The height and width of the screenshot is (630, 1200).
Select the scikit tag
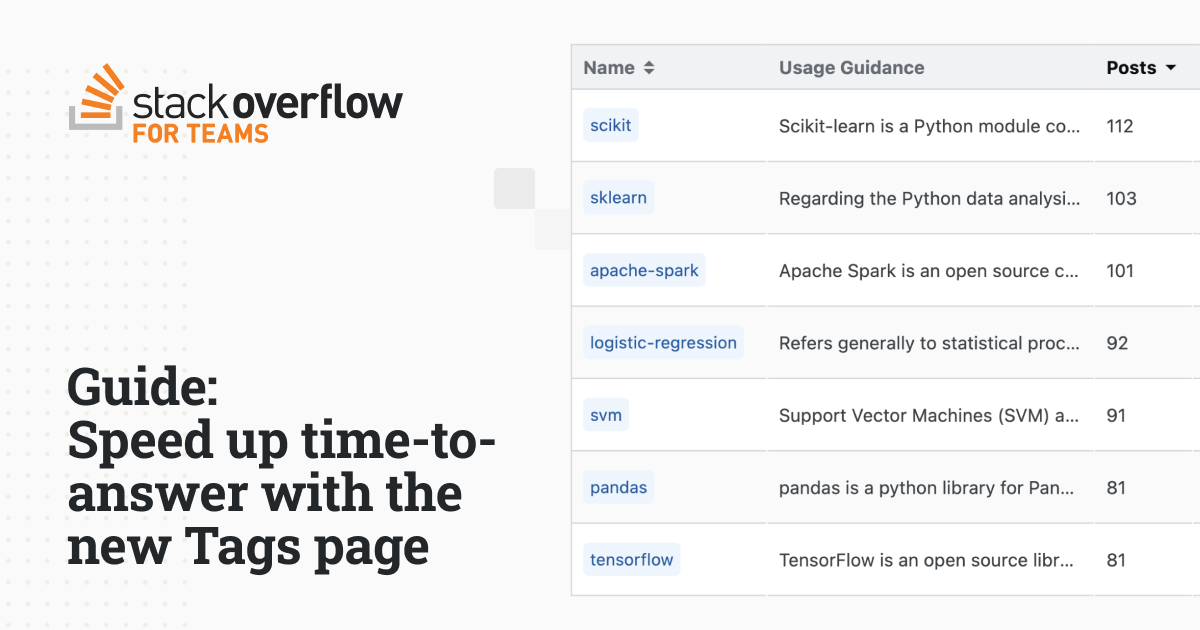[x=610, y=126]
